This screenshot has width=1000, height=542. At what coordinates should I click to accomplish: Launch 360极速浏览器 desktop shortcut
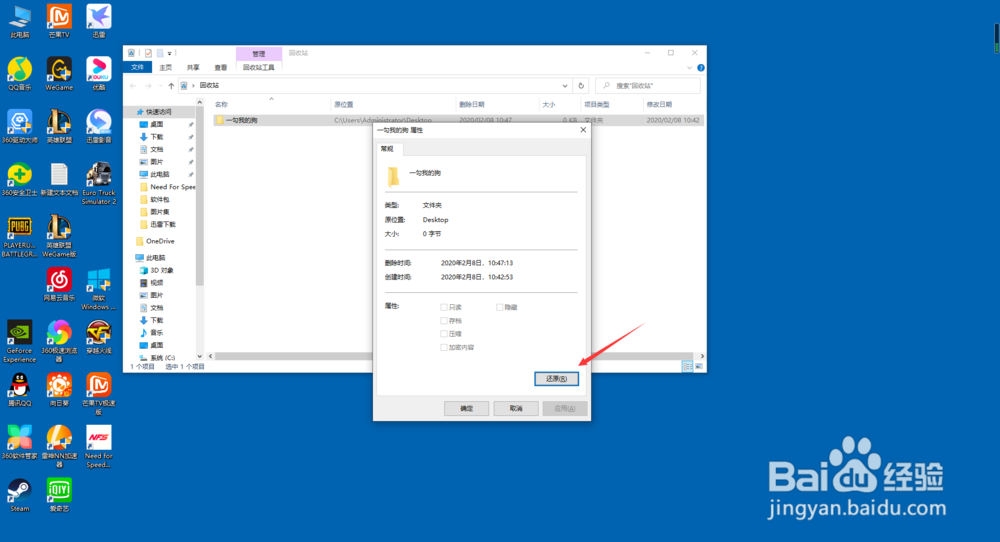pyautogui.click(x=59, y=342)
